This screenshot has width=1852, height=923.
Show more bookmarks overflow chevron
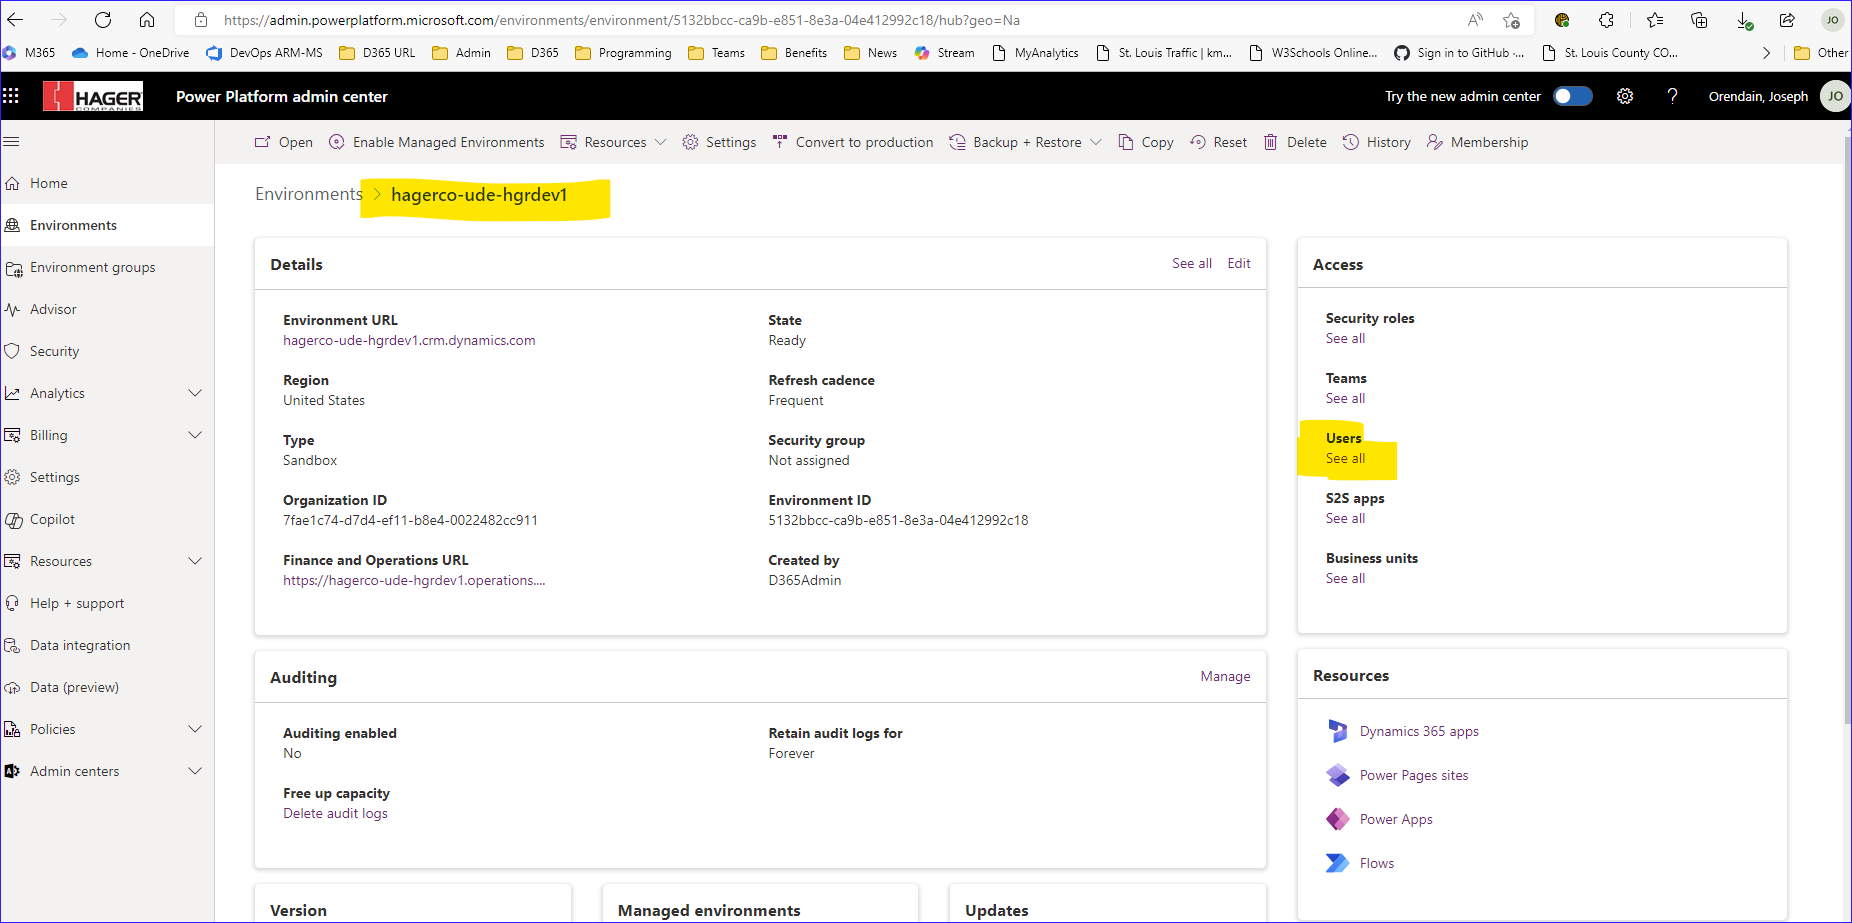tap(1766, 53)
